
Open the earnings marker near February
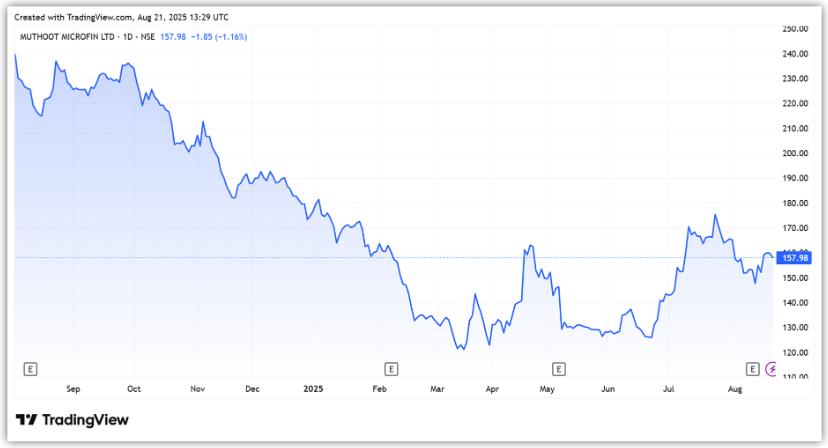coord(391,369)
